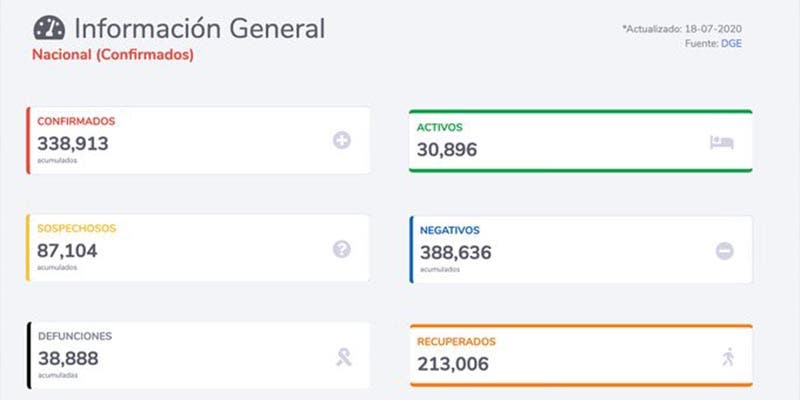
Task: Click the dashboard gauge icon beside Información General
Action: [x=49, y=28]
